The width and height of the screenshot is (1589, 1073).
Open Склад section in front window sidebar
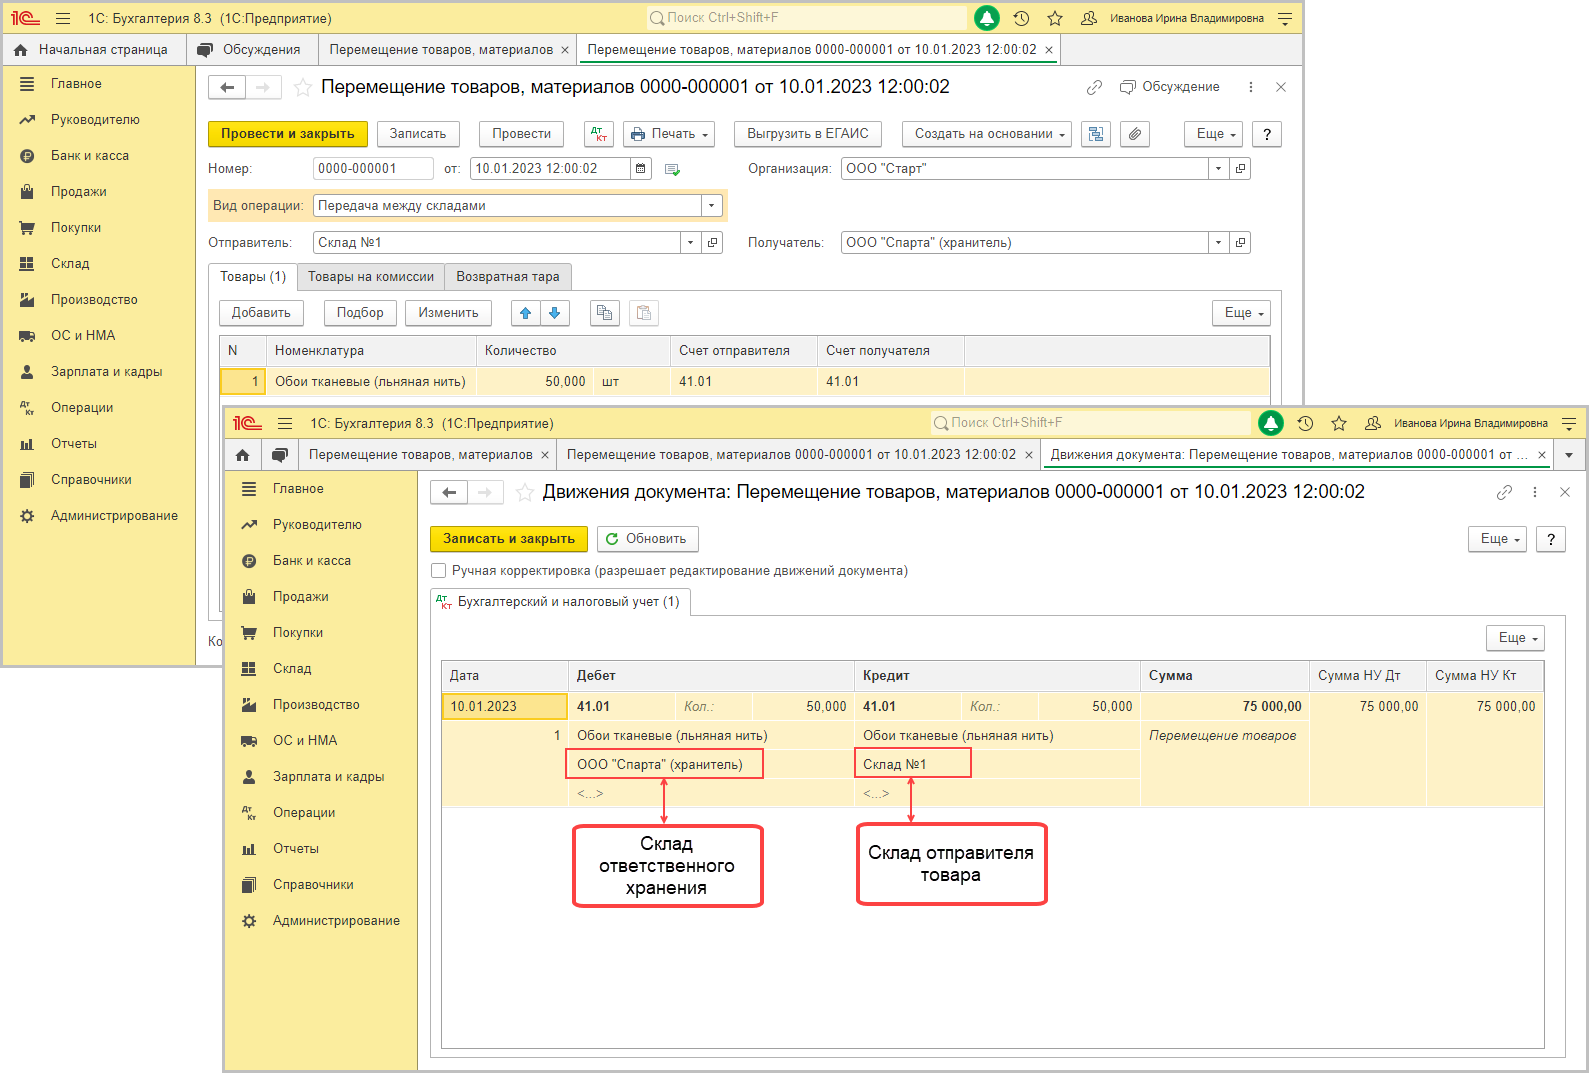point(292,669)
